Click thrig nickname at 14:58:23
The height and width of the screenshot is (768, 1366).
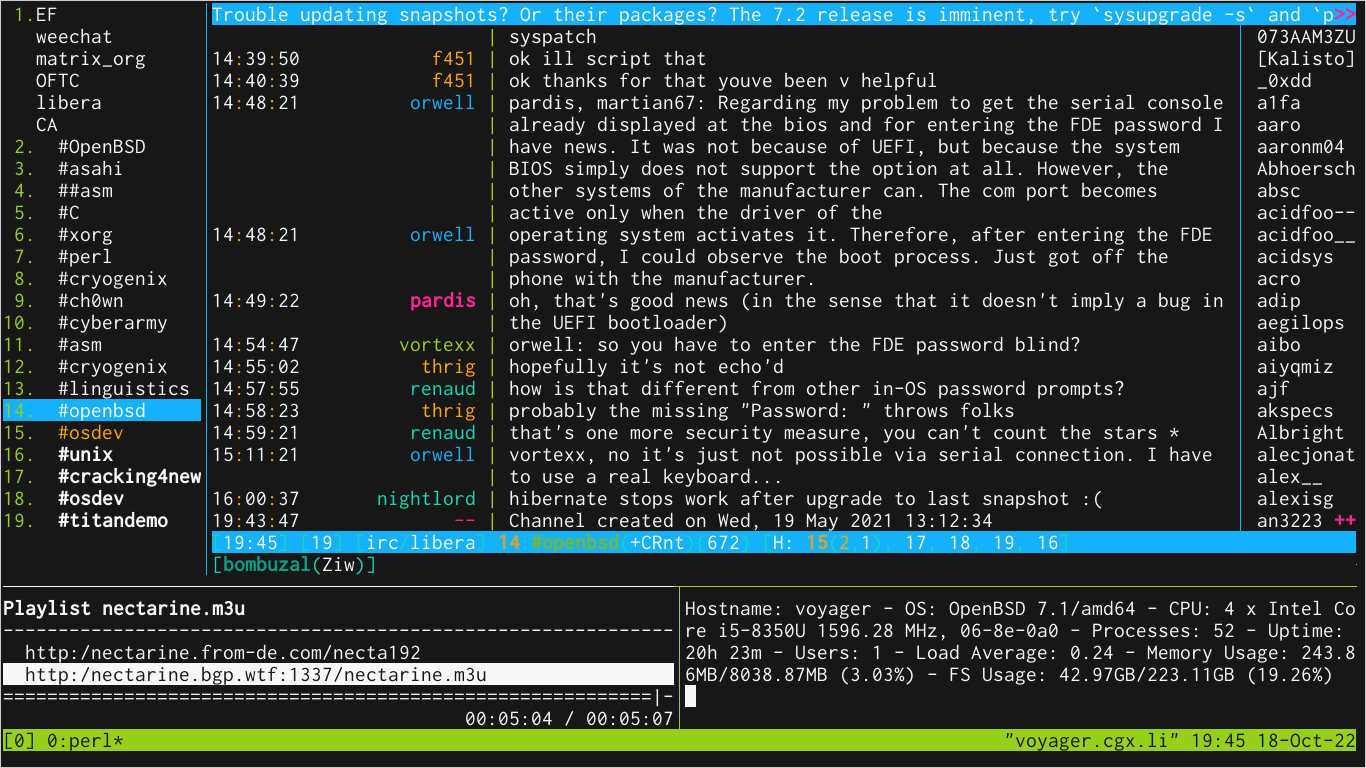pos(448,411)
